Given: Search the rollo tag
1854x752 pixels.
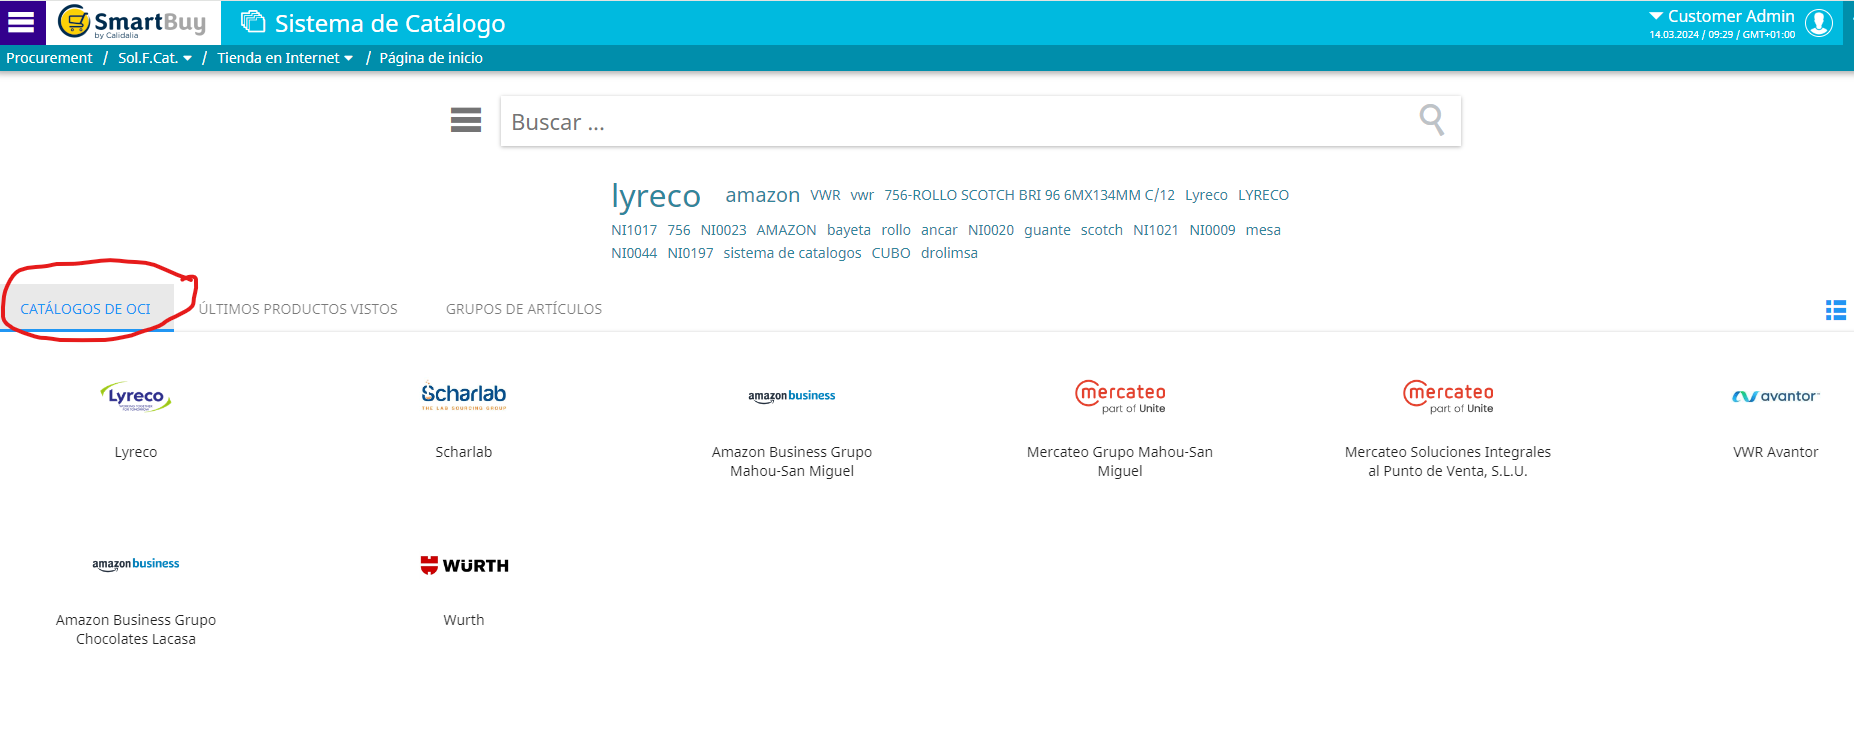Looking at the screenshot, I should 896,230.
